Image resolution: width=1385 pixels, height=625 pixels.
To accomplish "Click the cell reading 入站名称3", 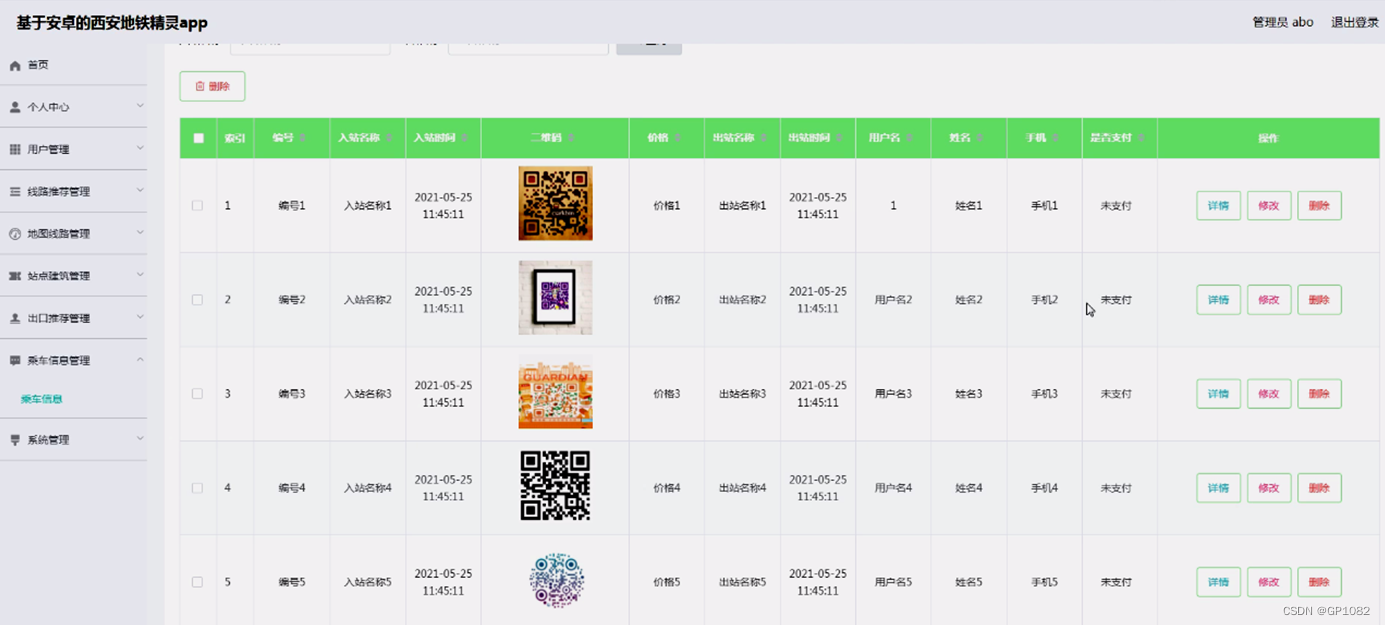I will pyautogui.click(x=368, y=394).
